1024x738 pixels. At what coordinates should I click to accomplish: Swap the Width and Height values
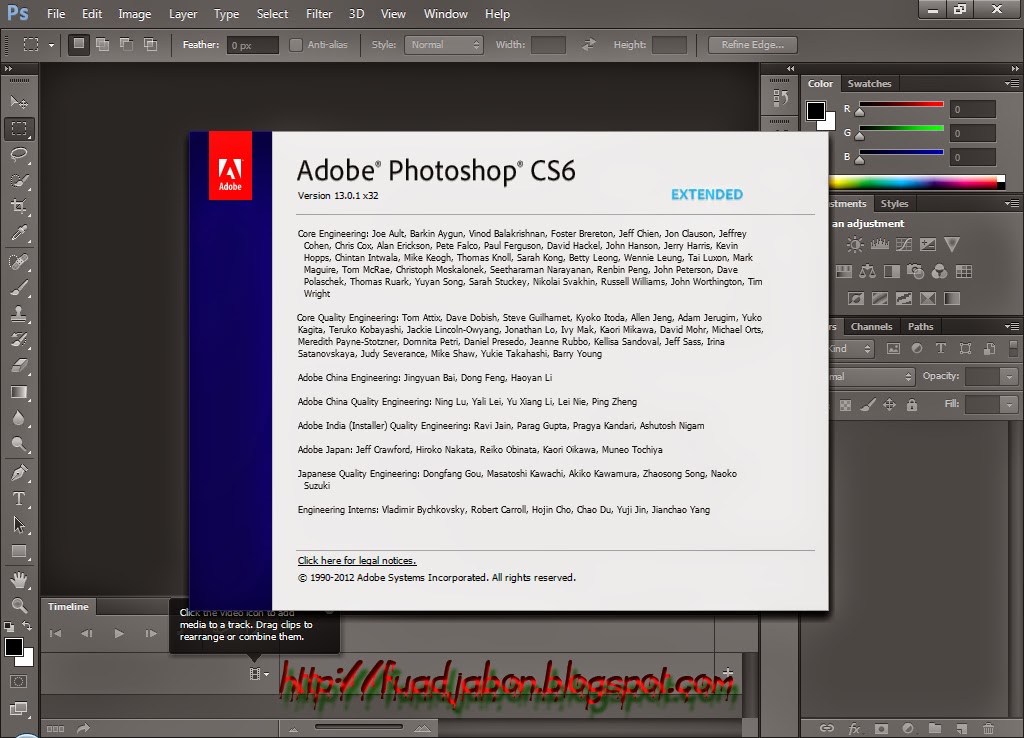coord(589,44)
